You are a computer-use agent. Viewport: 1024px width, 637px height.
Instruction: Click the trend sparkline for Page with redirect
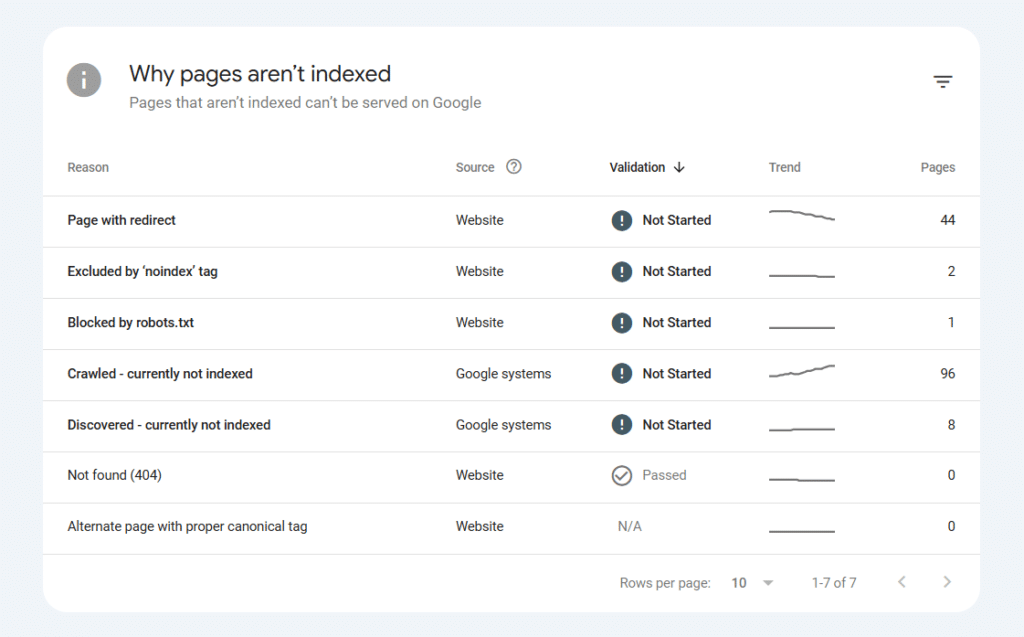(x=802, y=215)
